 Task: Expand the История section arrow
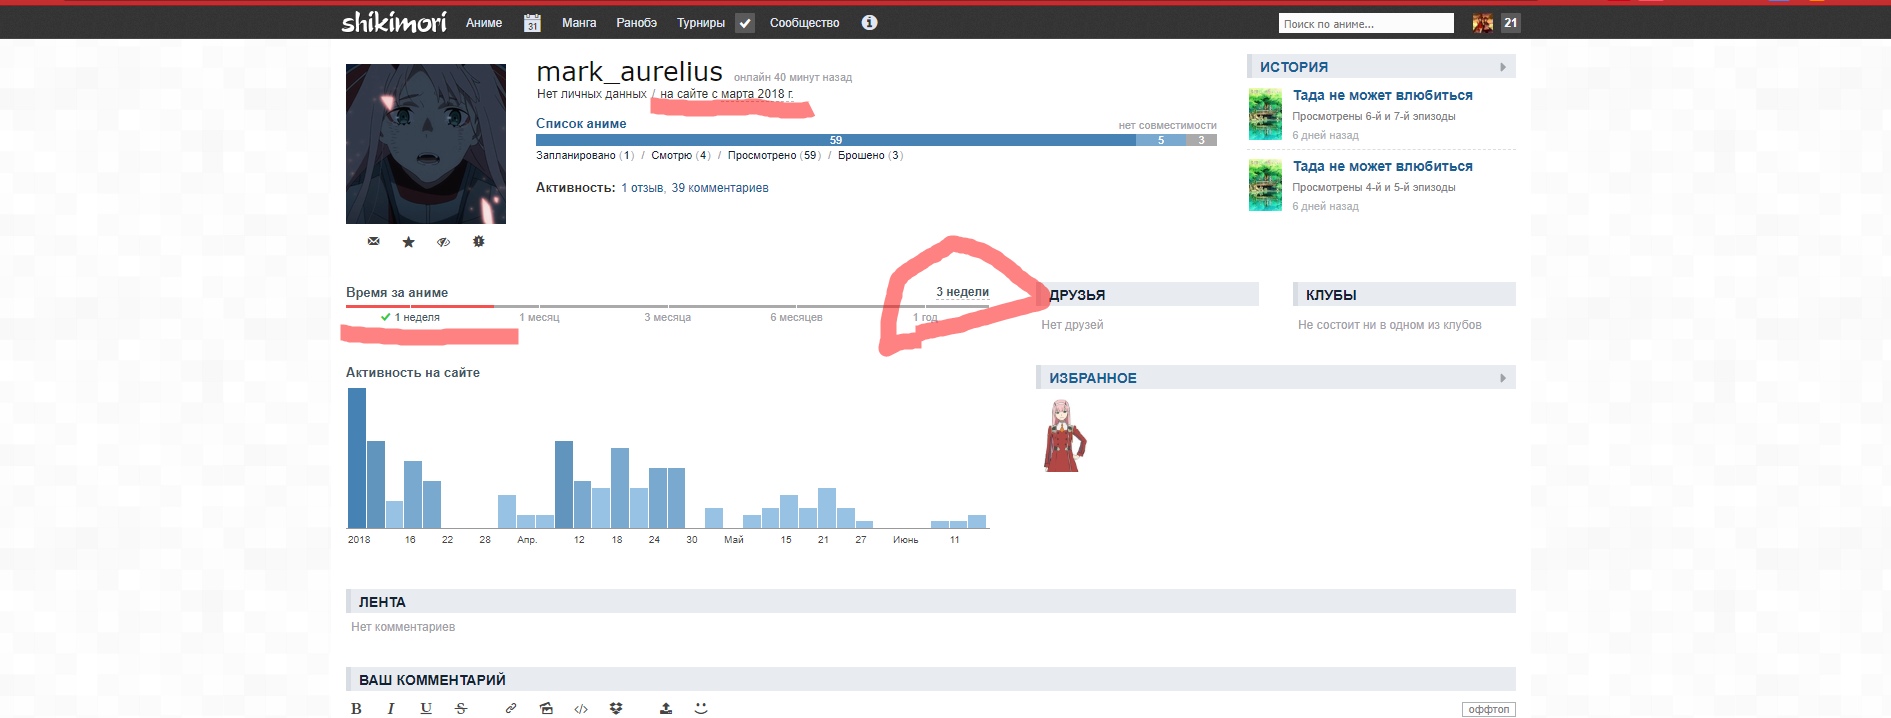coord(1502,67)
